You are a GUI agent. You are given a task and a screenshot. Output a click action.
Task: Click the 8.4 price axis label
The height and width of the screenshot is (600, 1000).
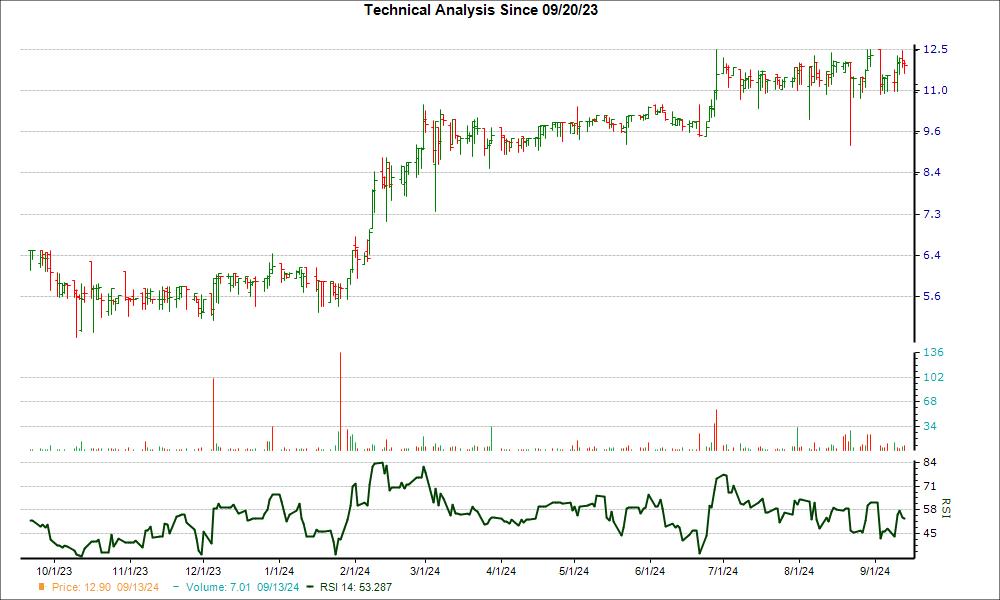(932, 172)
